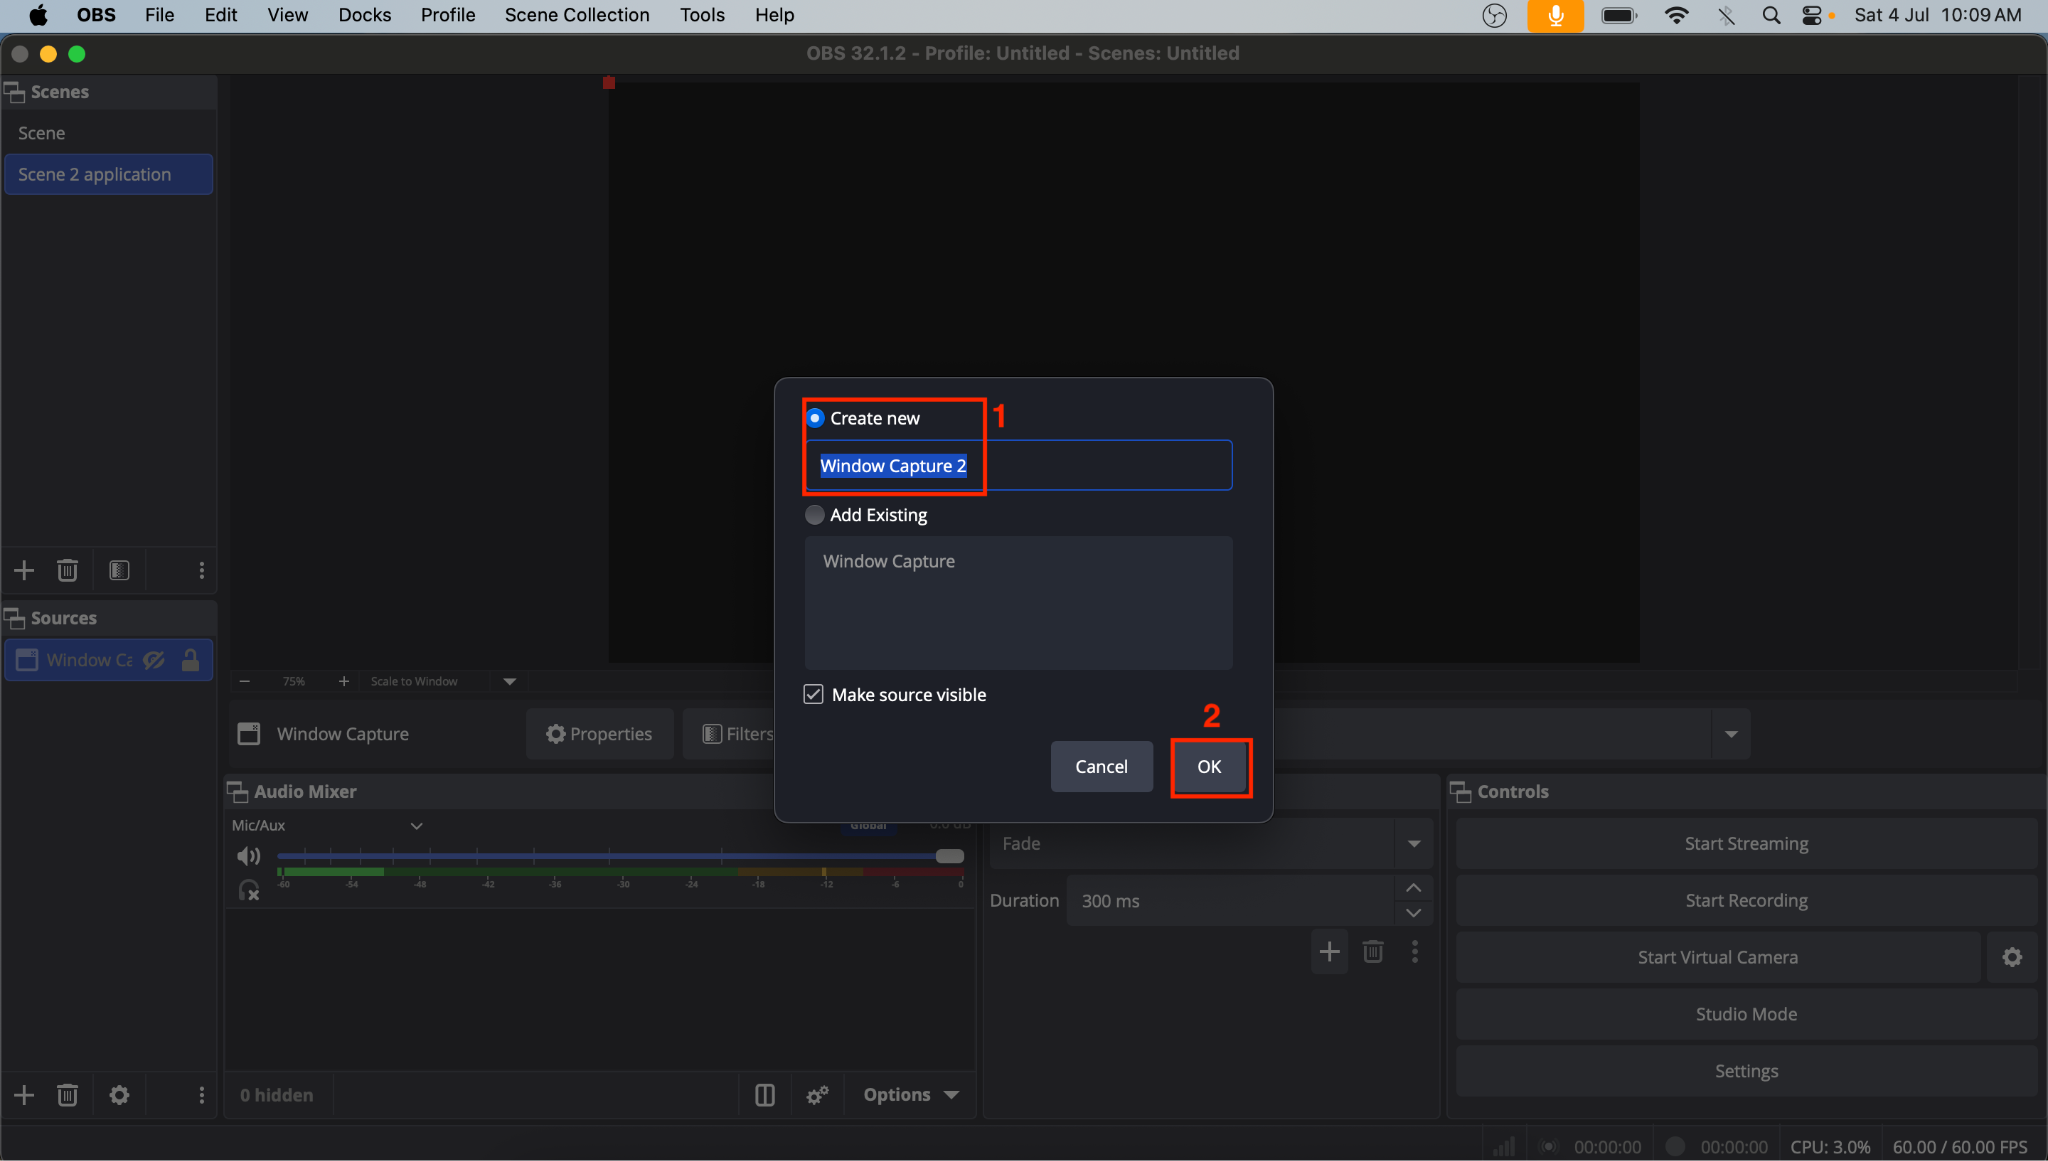Decrease transition duration stepper down
The height and width of the screenshot is (1161, 2048).
coord(1413,913)
